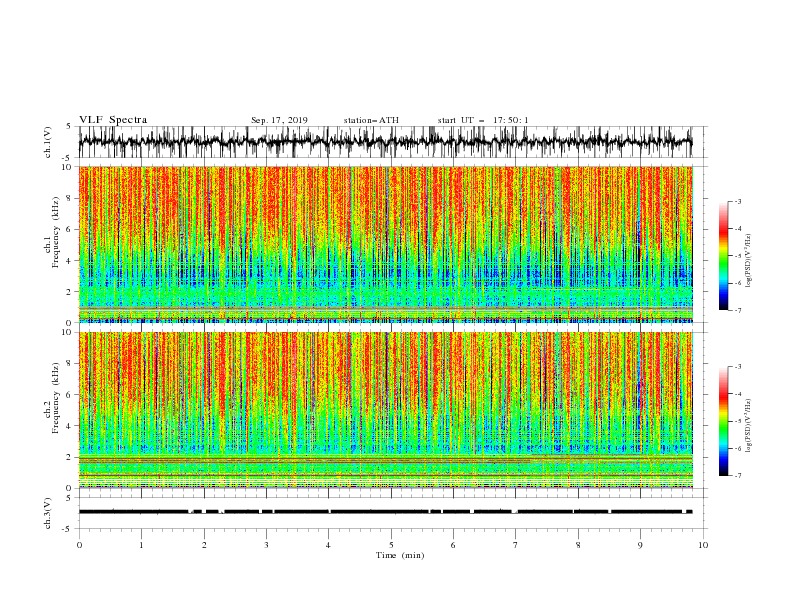This screenshot has height=612, width=792.
Task: Click inside the ch.1 spectrogram panel
Action: coord(385,244)
